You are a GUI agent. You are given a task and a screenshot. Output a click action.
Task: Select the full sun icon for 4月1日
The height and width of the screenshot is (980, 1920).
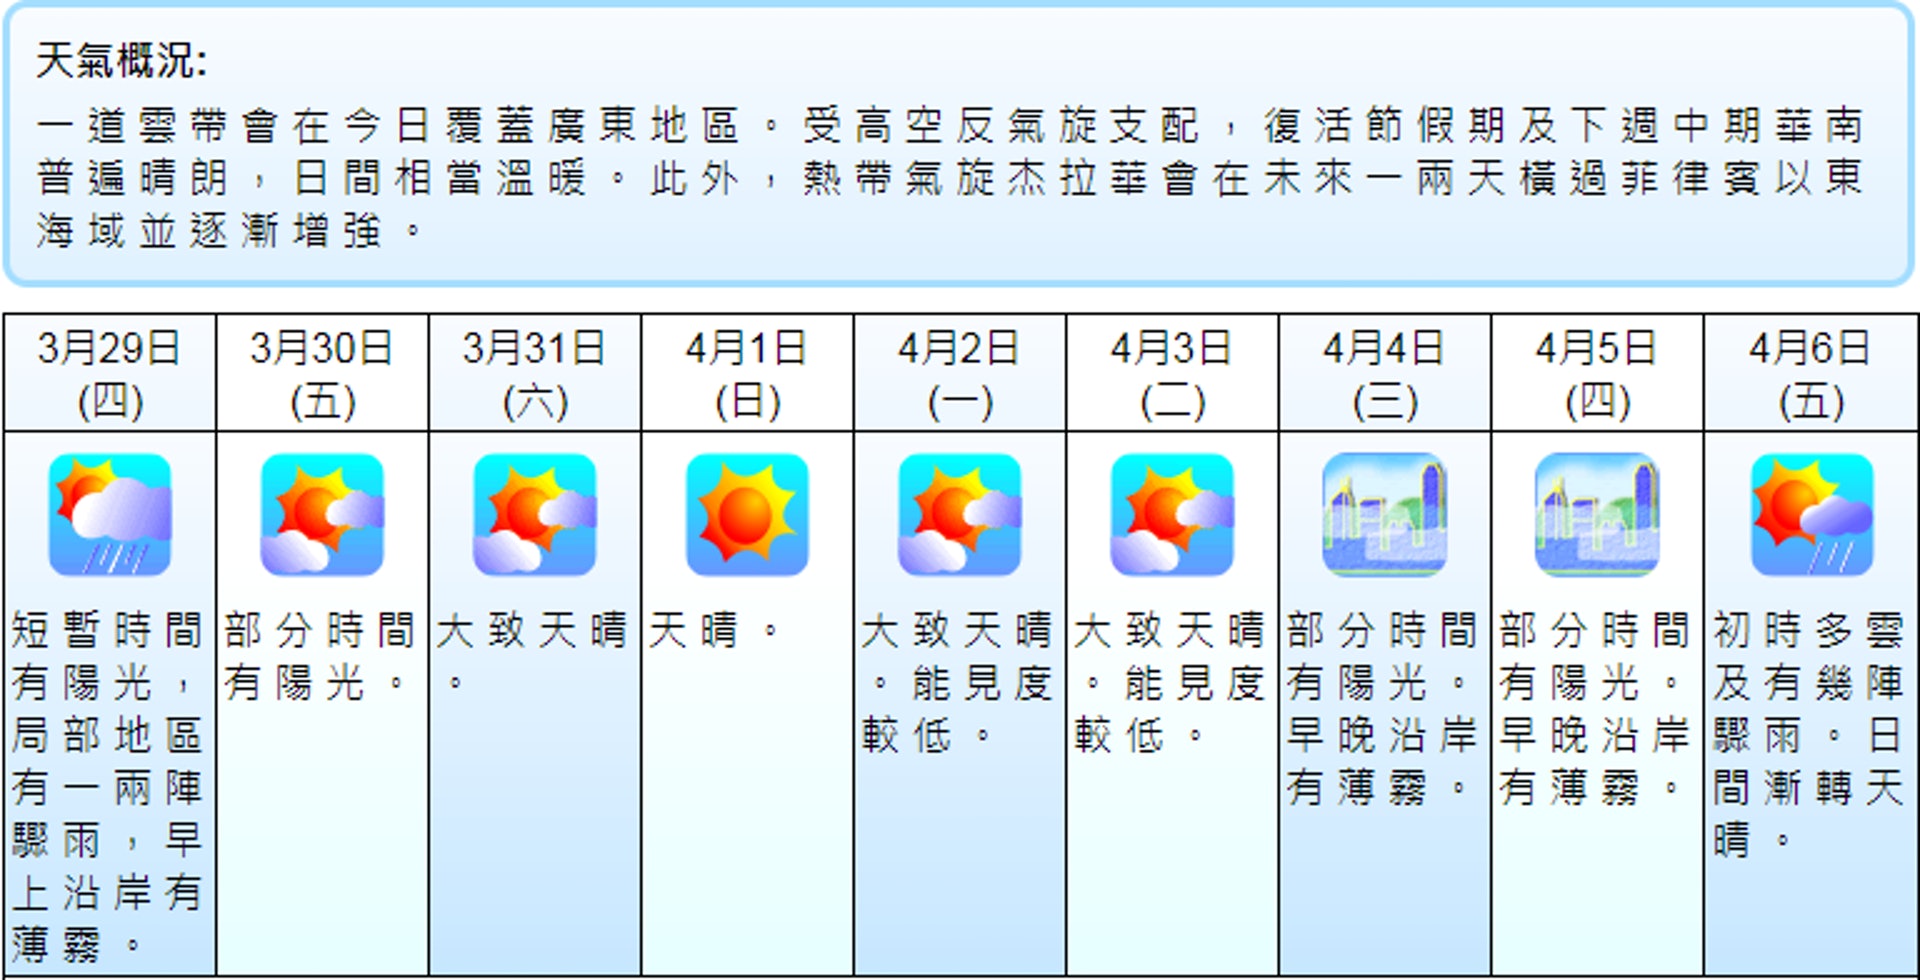(x=747, y=515)
